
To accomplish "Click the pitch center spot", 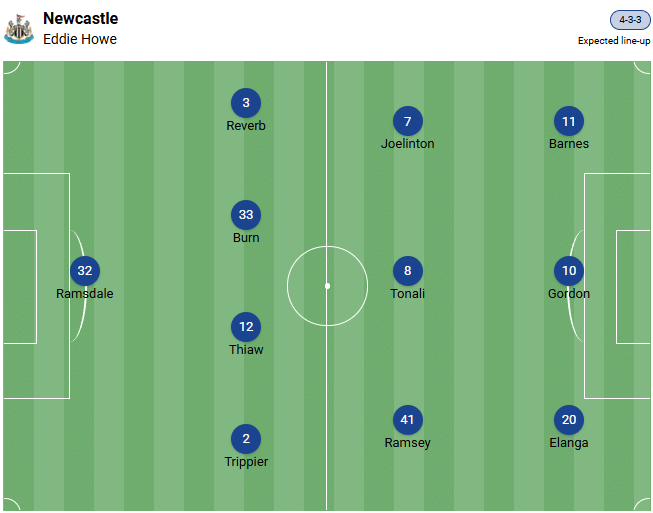I will click(x=327, y=286).
